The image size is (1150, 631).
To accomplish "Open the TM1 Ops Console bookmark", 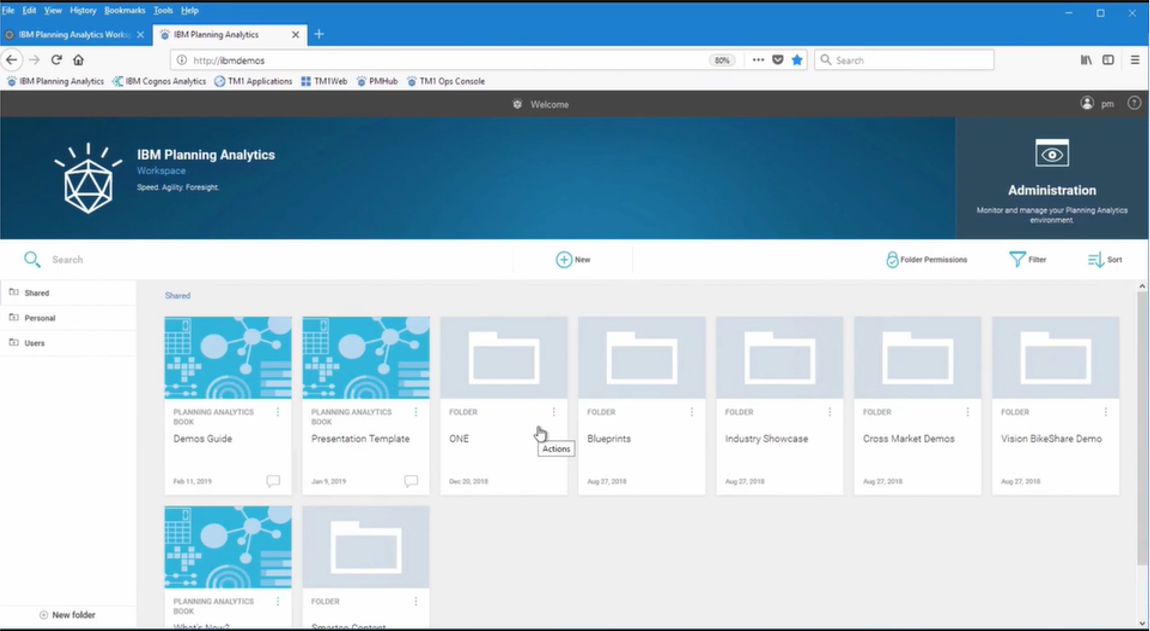I will point(446,81).
